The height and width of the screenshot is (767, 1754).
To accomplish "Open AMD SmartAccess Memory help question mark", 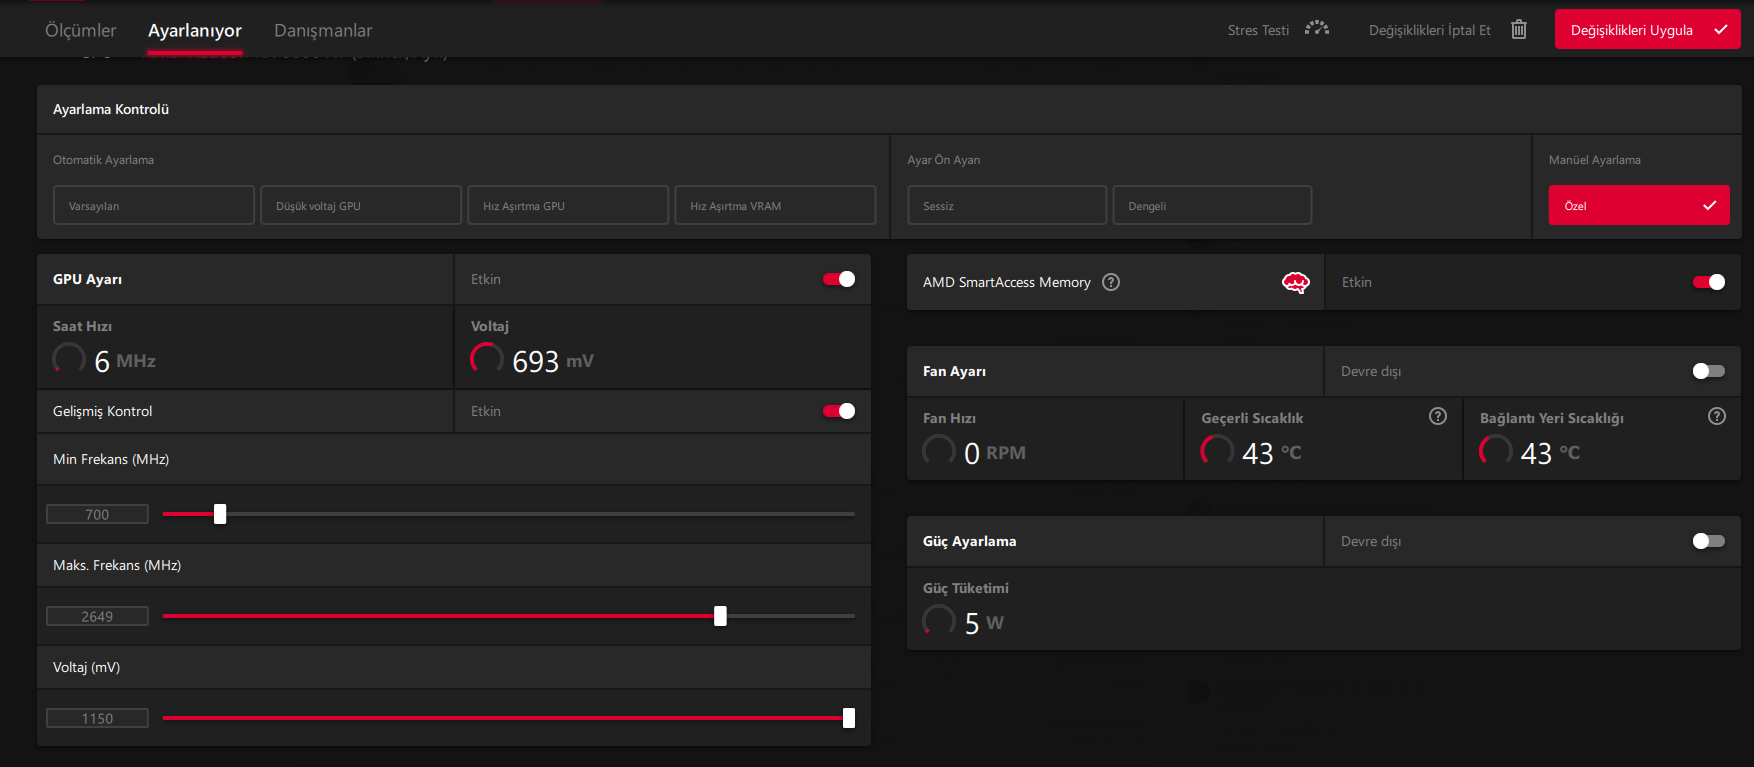I will coord(1111,282).
